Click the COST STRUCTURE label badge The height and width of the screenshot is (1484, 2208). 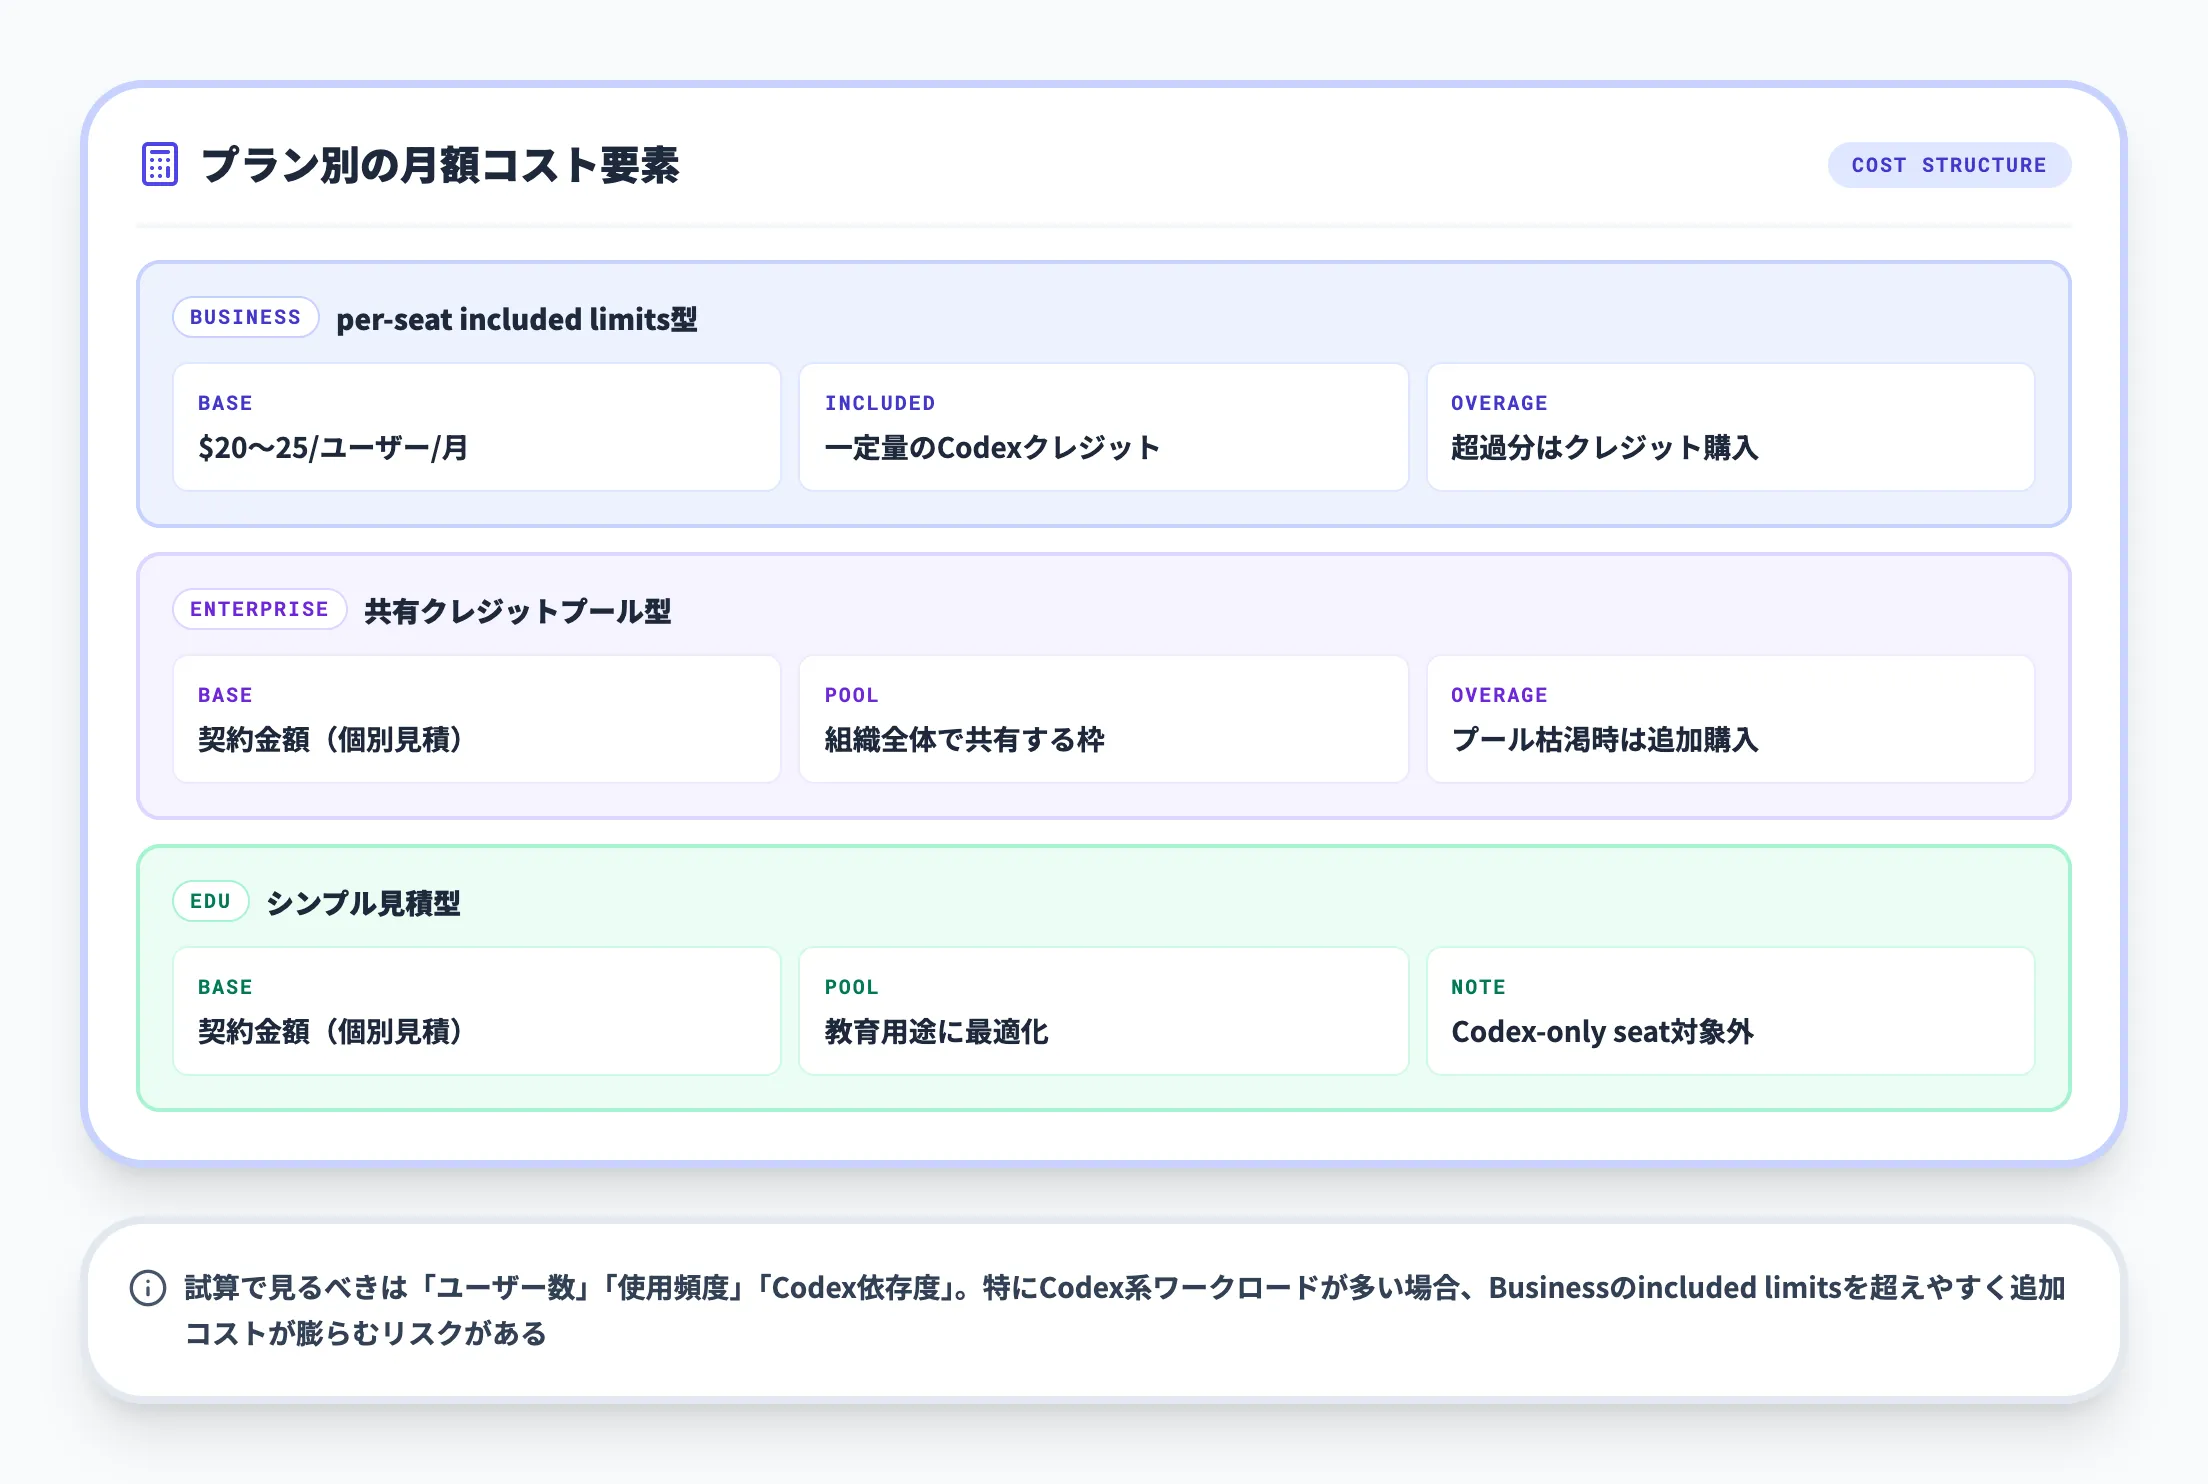(1949, 165)
